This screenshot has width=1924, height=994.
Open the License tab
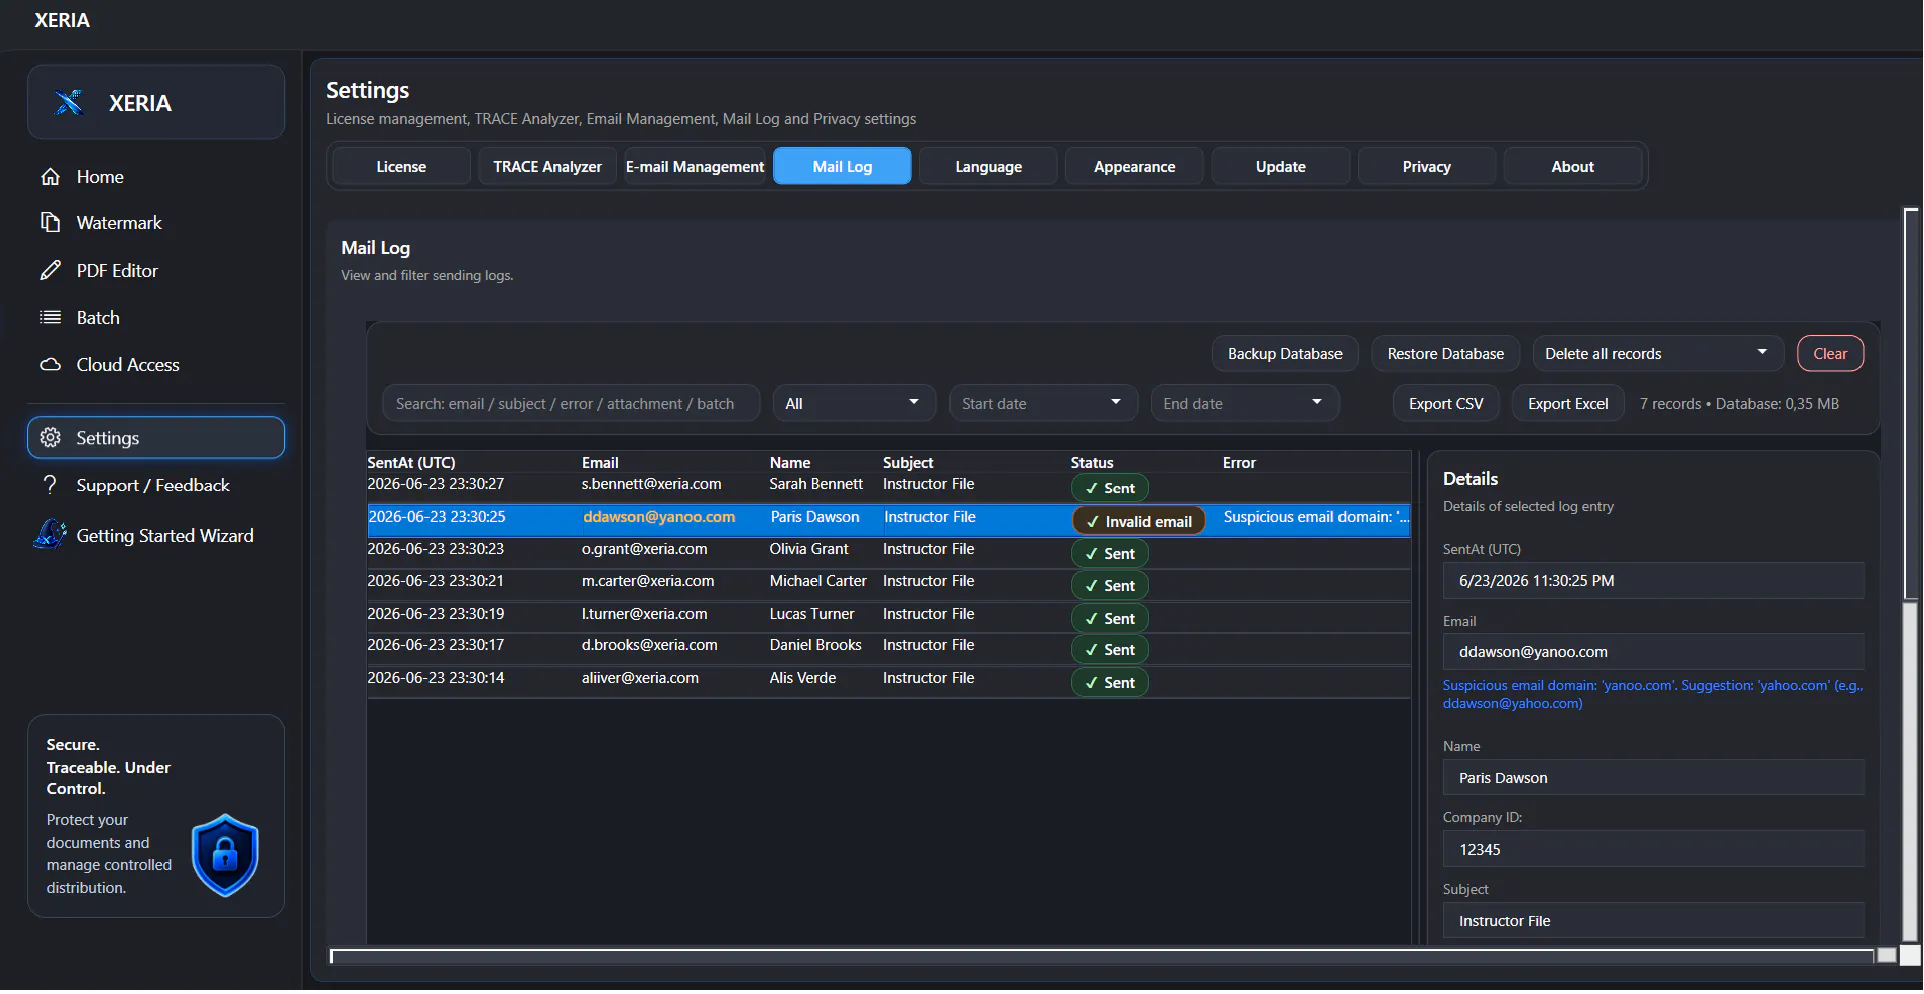pos(401,166)
